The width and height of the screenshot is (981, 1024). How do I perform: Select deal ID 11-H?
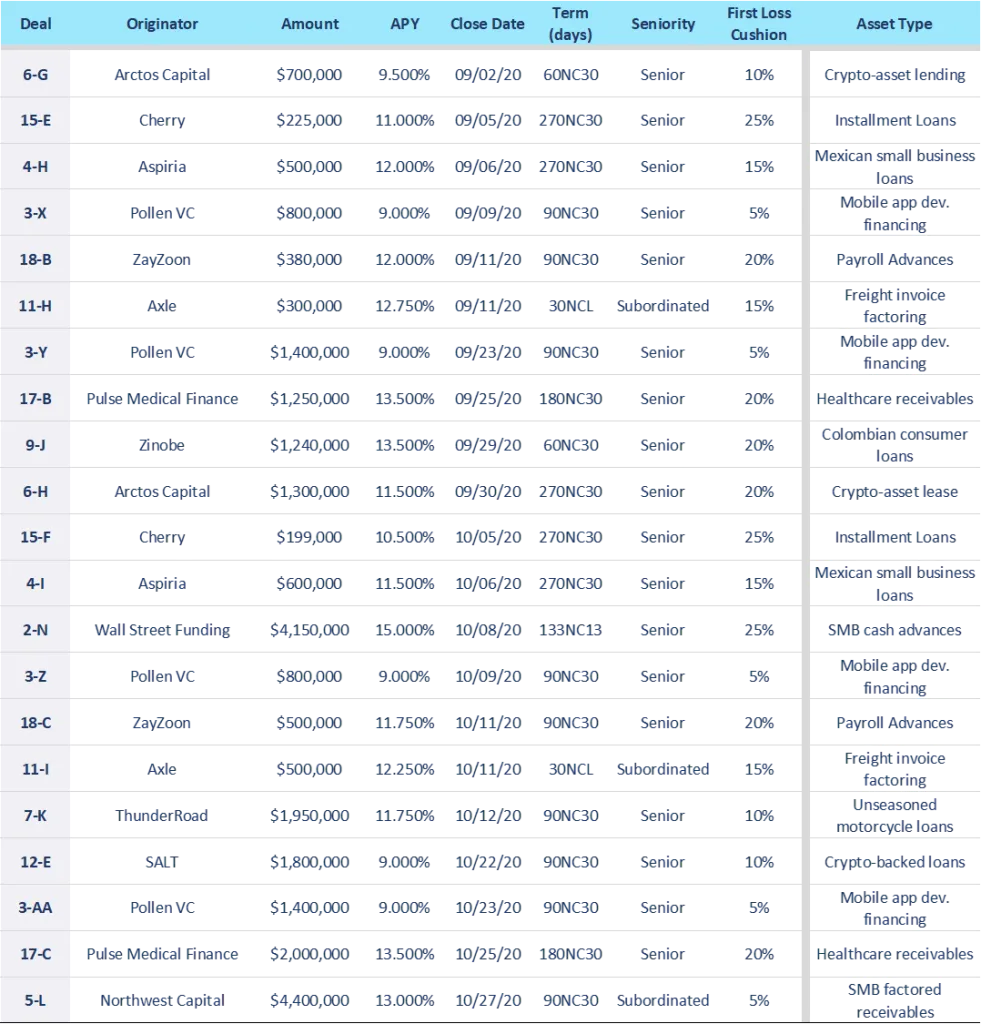(x=35, y=306)
